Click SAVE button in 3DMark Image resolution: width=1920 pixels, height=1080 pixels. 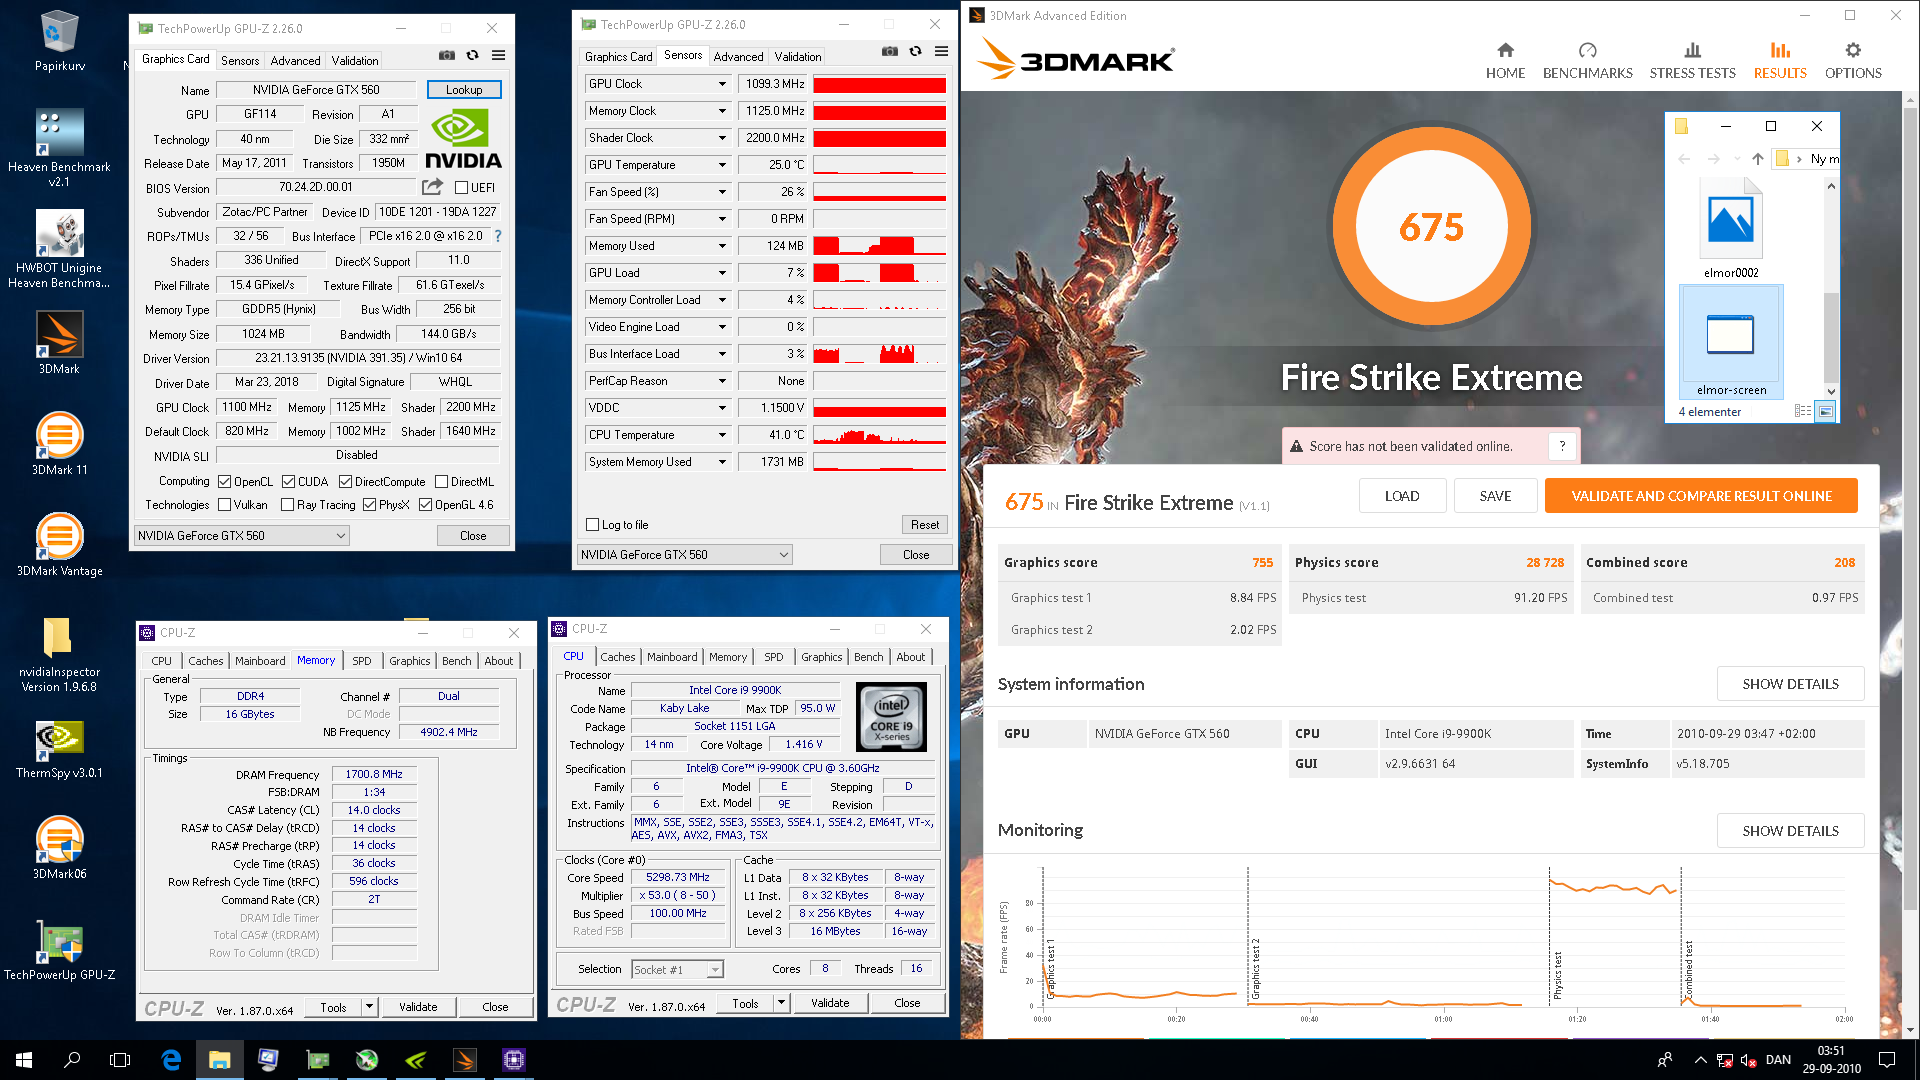(x=1495, y=496)
